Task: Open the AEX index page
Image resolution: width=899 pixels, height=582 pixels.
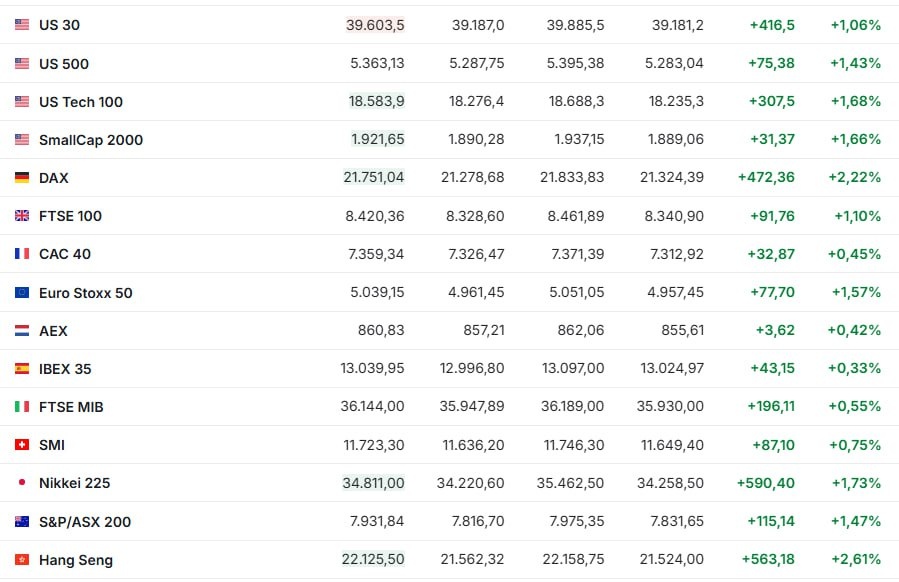Action: (x=53, y=331)
